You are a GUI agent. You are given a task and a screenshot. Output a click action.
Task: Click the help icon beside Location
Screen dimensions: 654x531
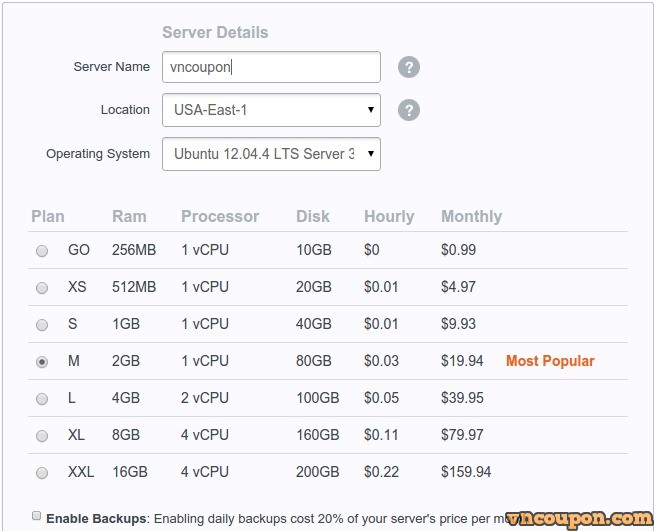point(409,110)
